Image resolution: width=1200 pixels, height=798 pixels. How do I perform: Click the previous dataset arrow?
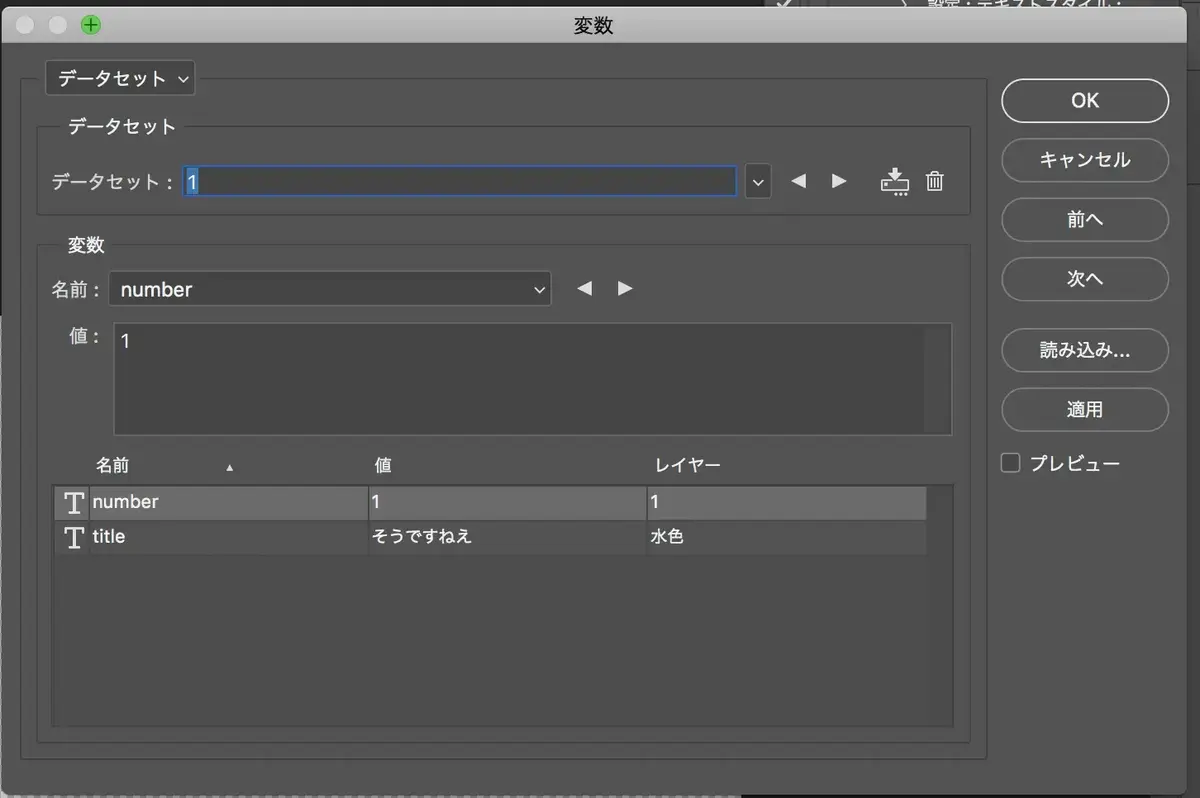[797, 181]
